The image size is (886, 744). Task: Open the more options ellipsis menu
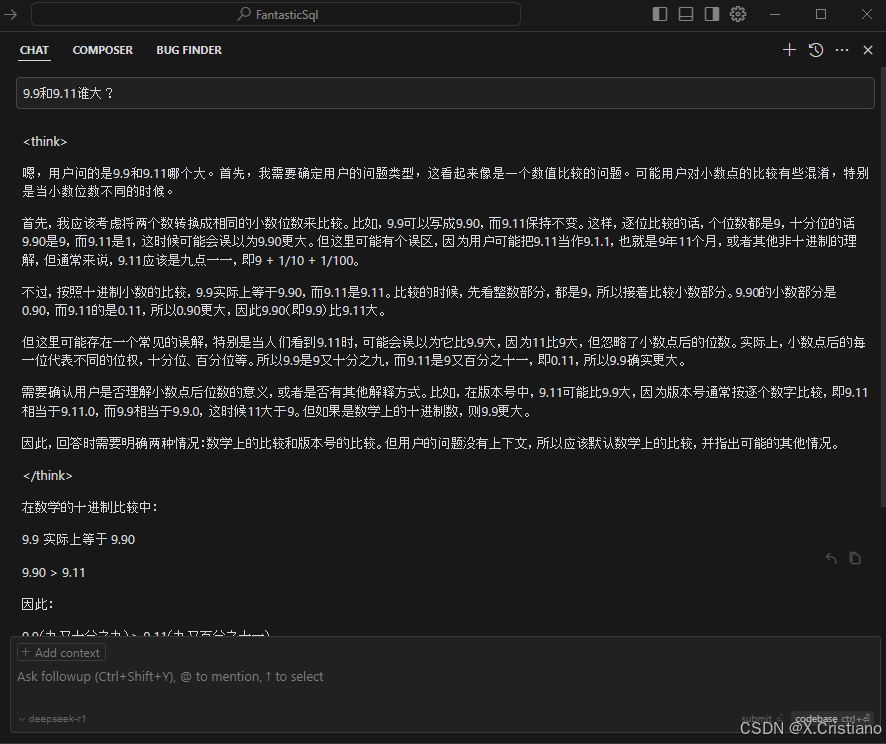click(x=842, y=50)
